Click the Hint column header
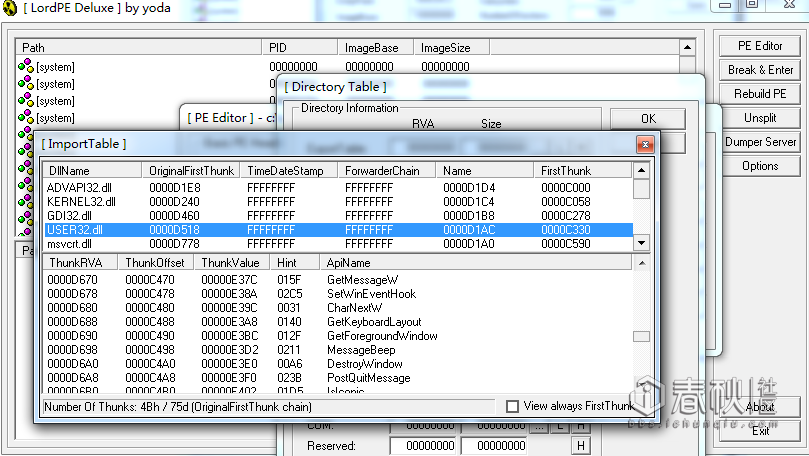Viewport: 809px width, 456px height. (295, 263)
